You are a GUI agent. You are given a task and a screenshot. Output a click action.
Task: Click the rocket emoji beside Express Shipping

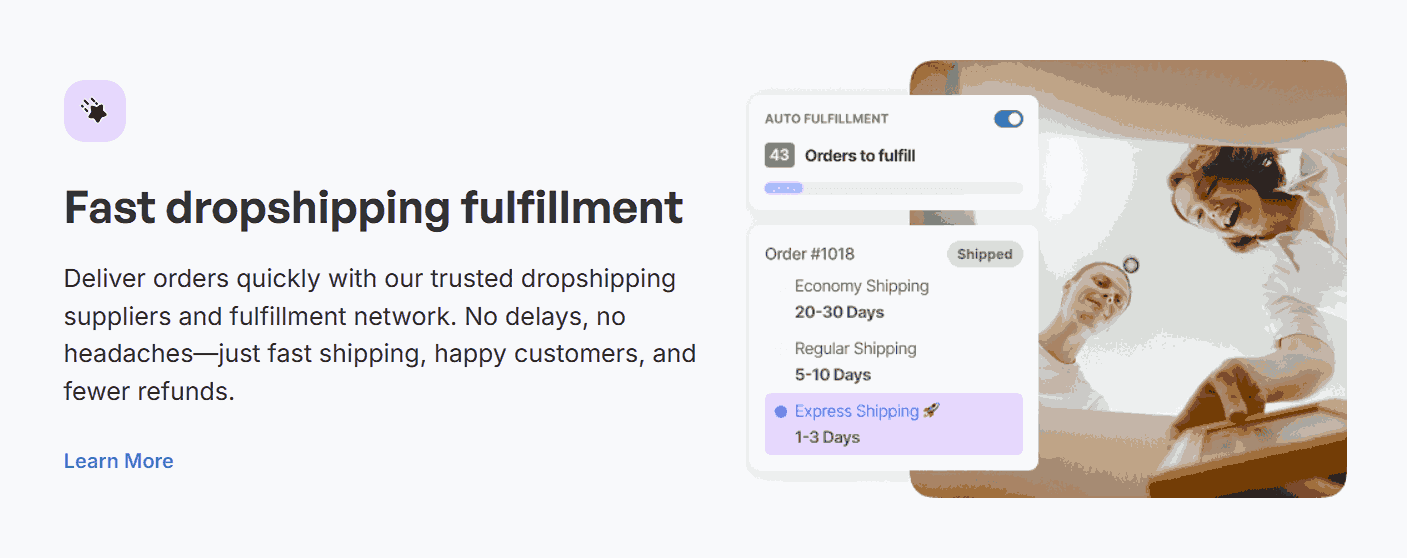[x=931, y=411]
